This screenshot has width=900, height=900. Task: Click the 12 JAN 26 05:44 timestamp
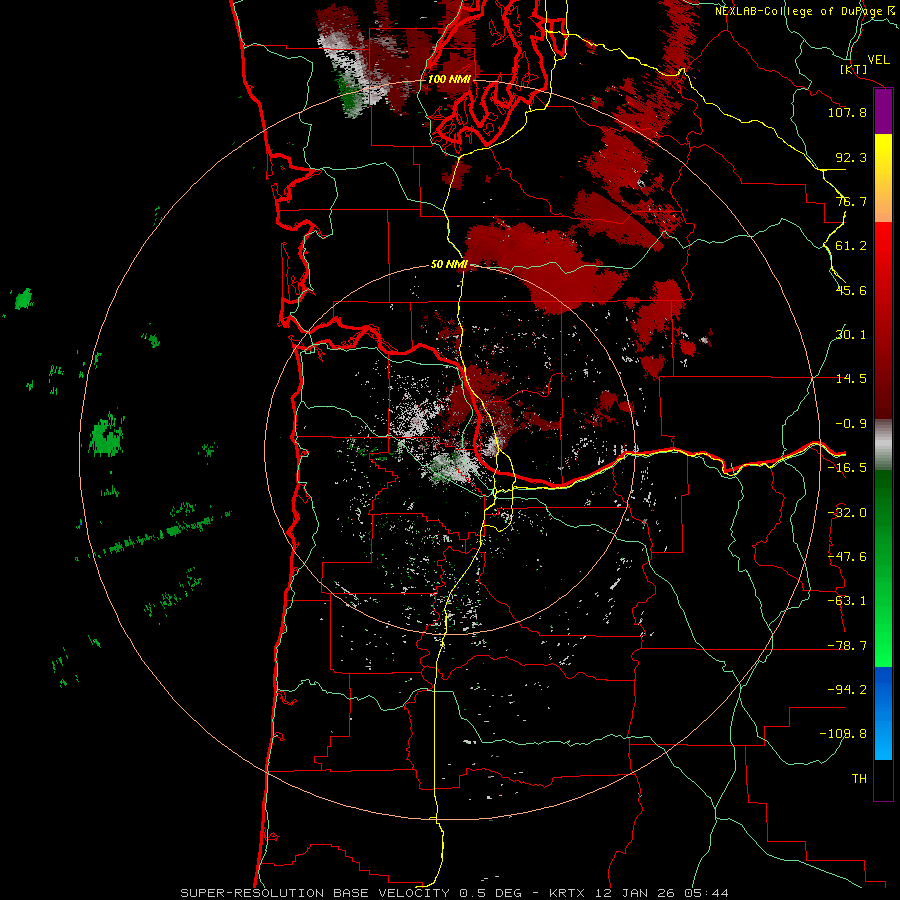coord(660,893)
